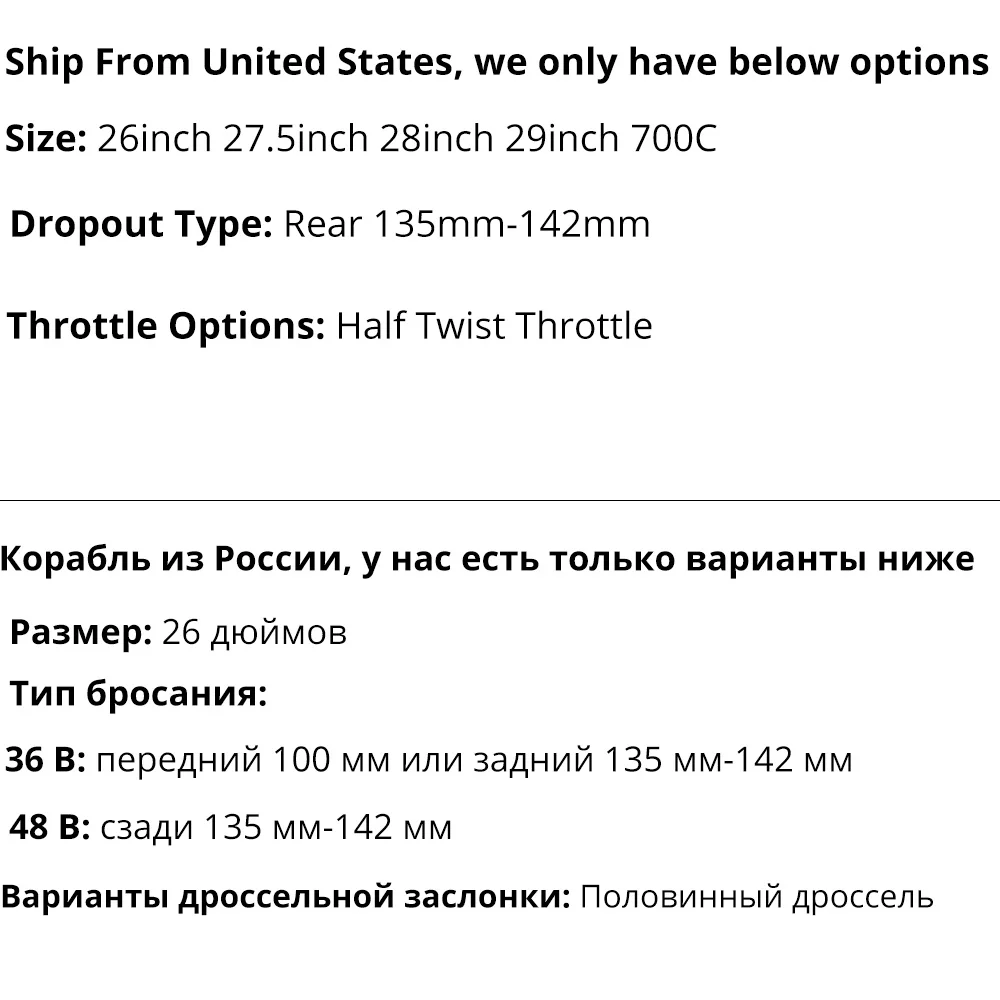The image size is (1000, 1000).
Task: Click the bold 'Size:' label
Action: coord(46,138)
